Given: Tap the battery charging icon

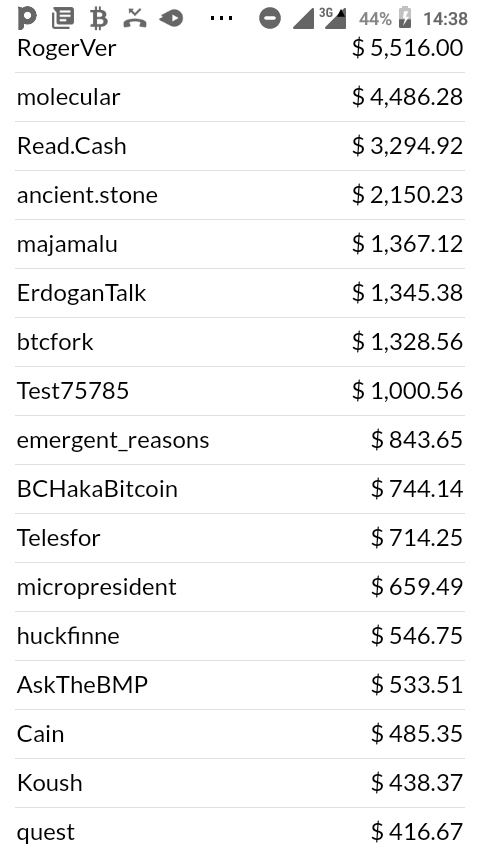Looking at the screenshot, I should [x=405, y=18].
